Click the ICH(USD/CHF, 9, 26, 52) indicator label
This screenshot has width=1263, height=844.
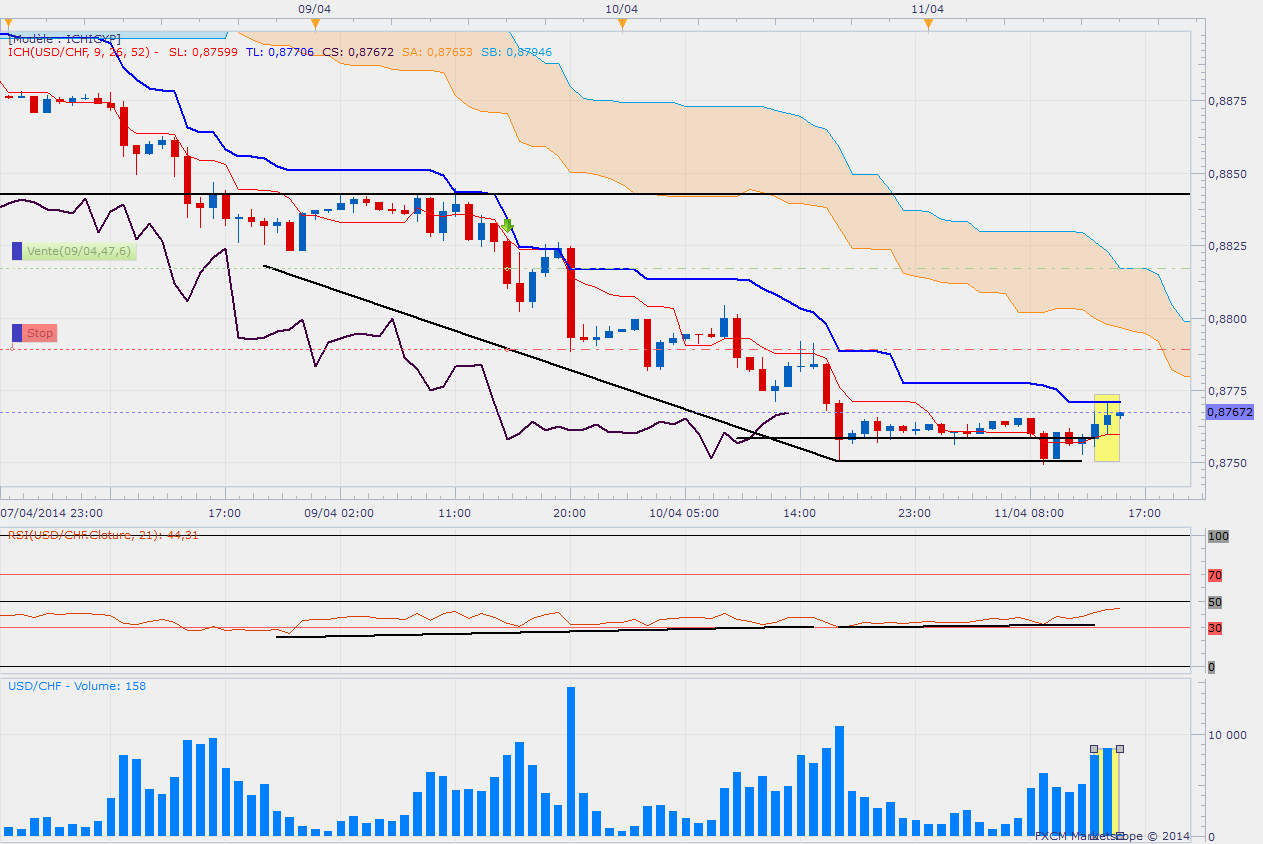[x=80, y=52]
